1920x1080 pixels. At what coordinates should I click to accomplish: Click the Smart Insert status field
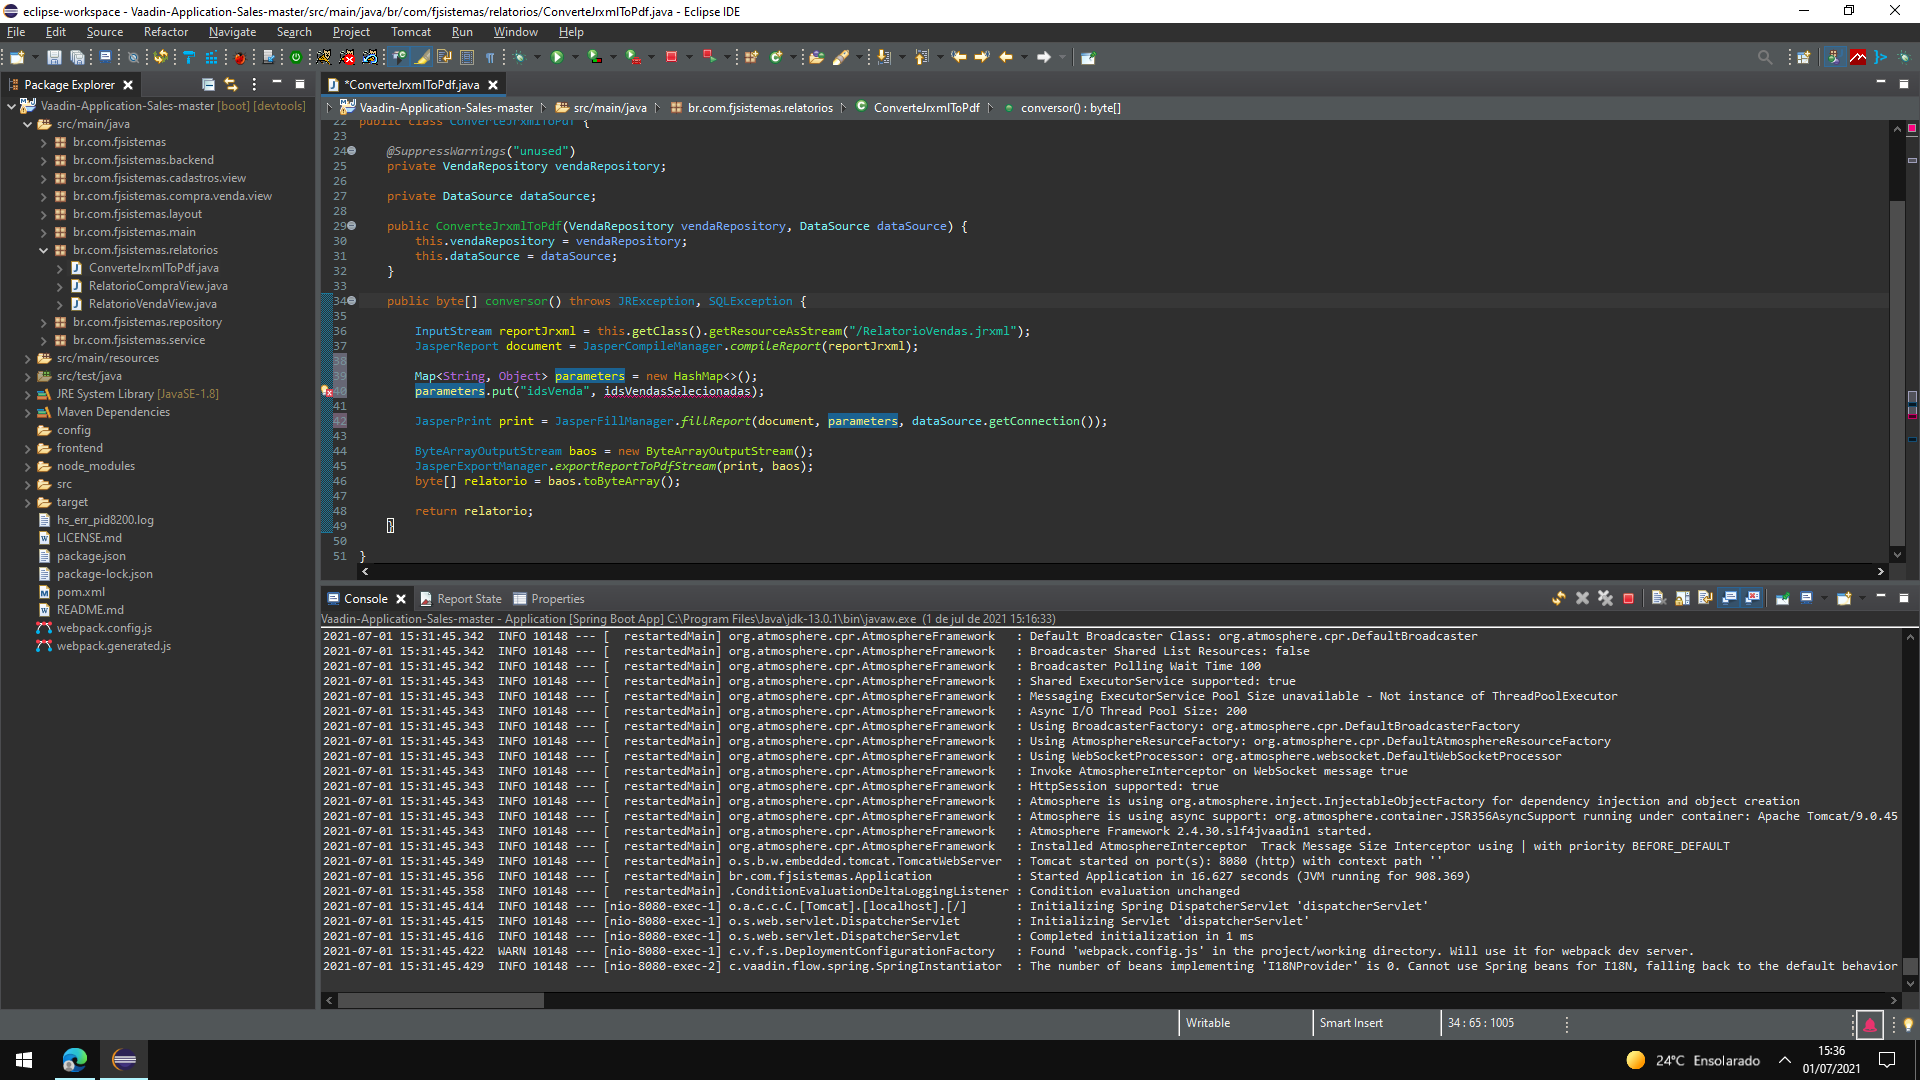click(1351, 1023)
